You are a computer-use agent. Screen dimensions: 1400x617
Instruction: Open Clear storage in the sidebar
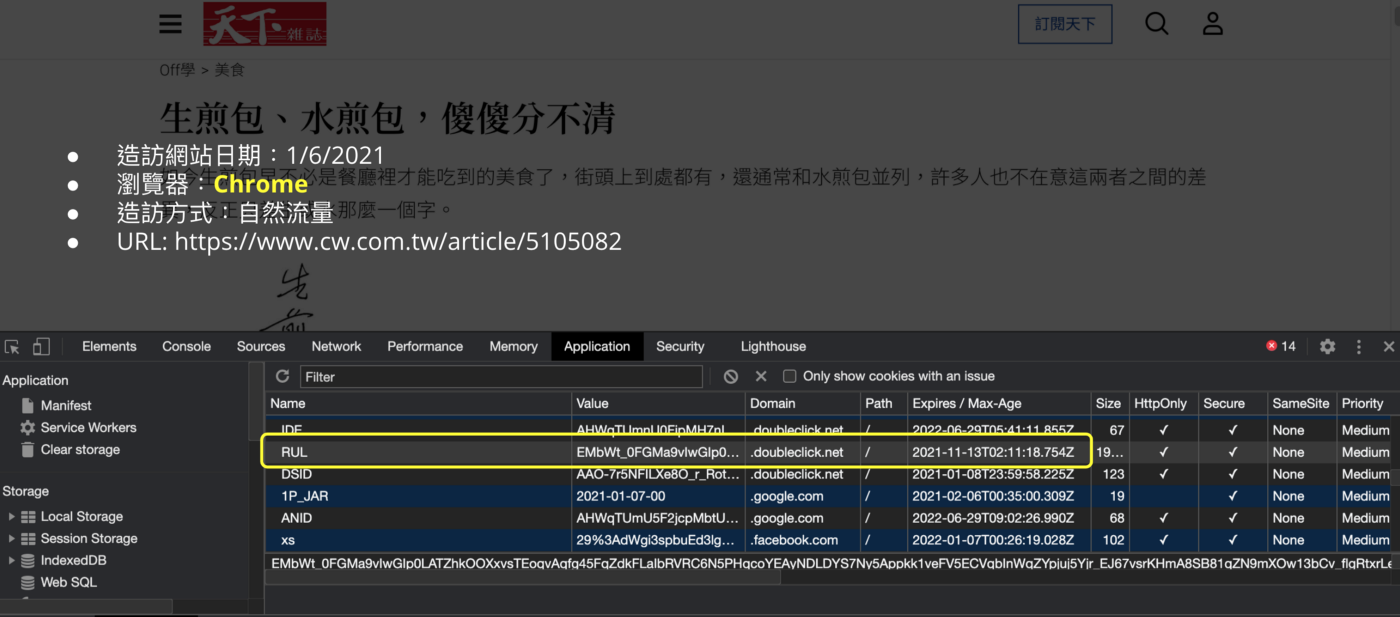click(x=80, y=450)
